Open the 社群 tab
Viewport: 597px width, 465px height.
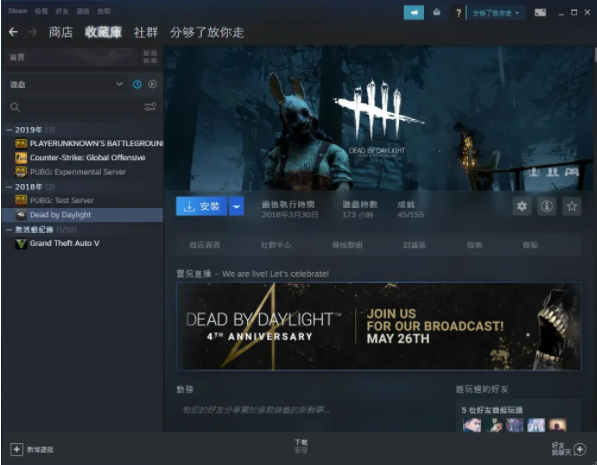(x=146, y=32)
